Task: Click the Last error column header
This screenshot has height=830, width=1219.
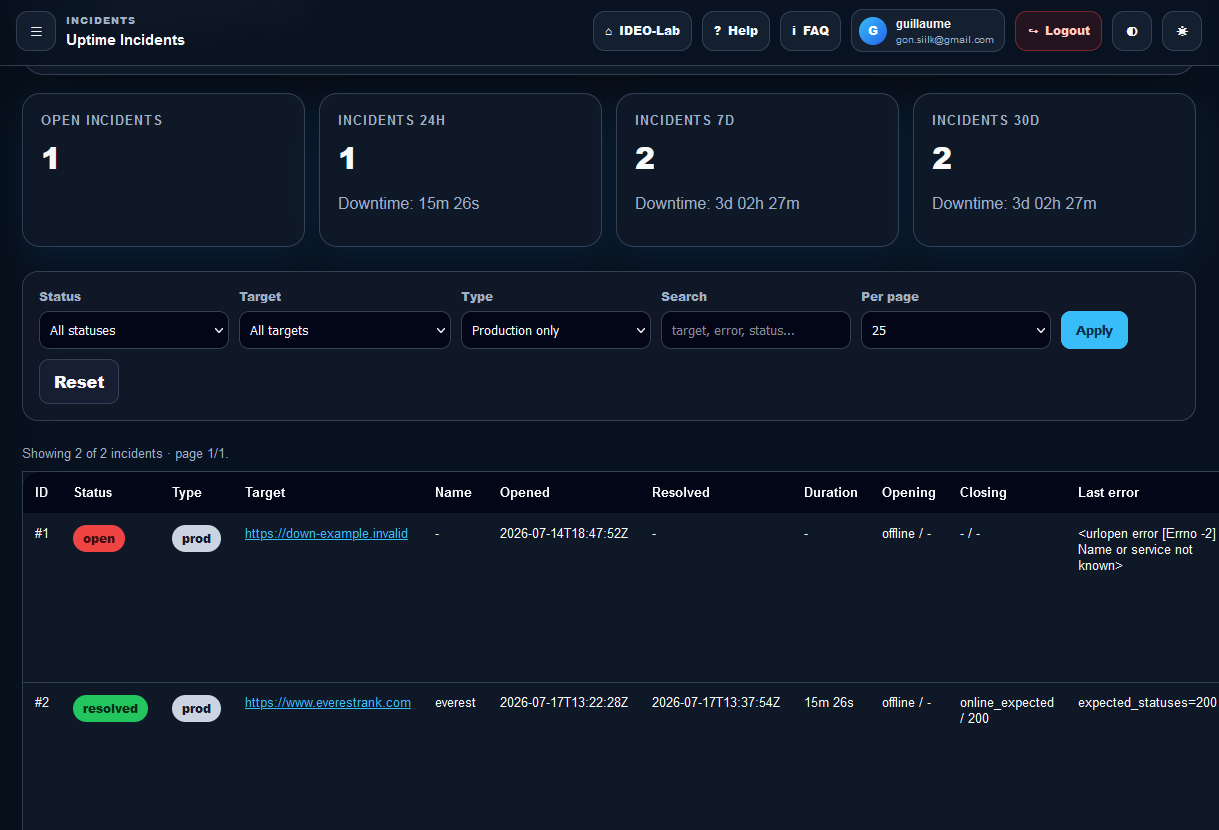Action: 1108,492
